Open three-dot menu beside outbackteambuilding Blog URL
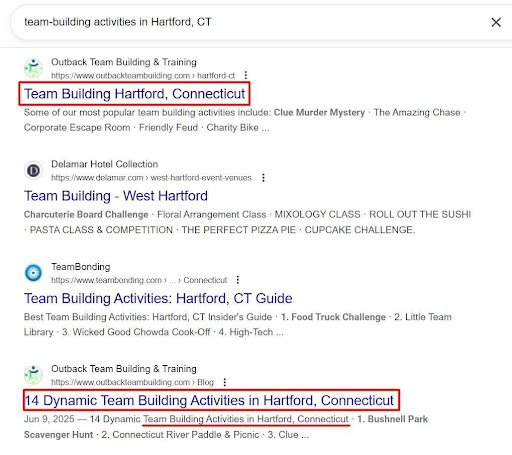Image resolution: width=512 pixels, height=455 pixels. pyautogui.click(x=225, y=382)
